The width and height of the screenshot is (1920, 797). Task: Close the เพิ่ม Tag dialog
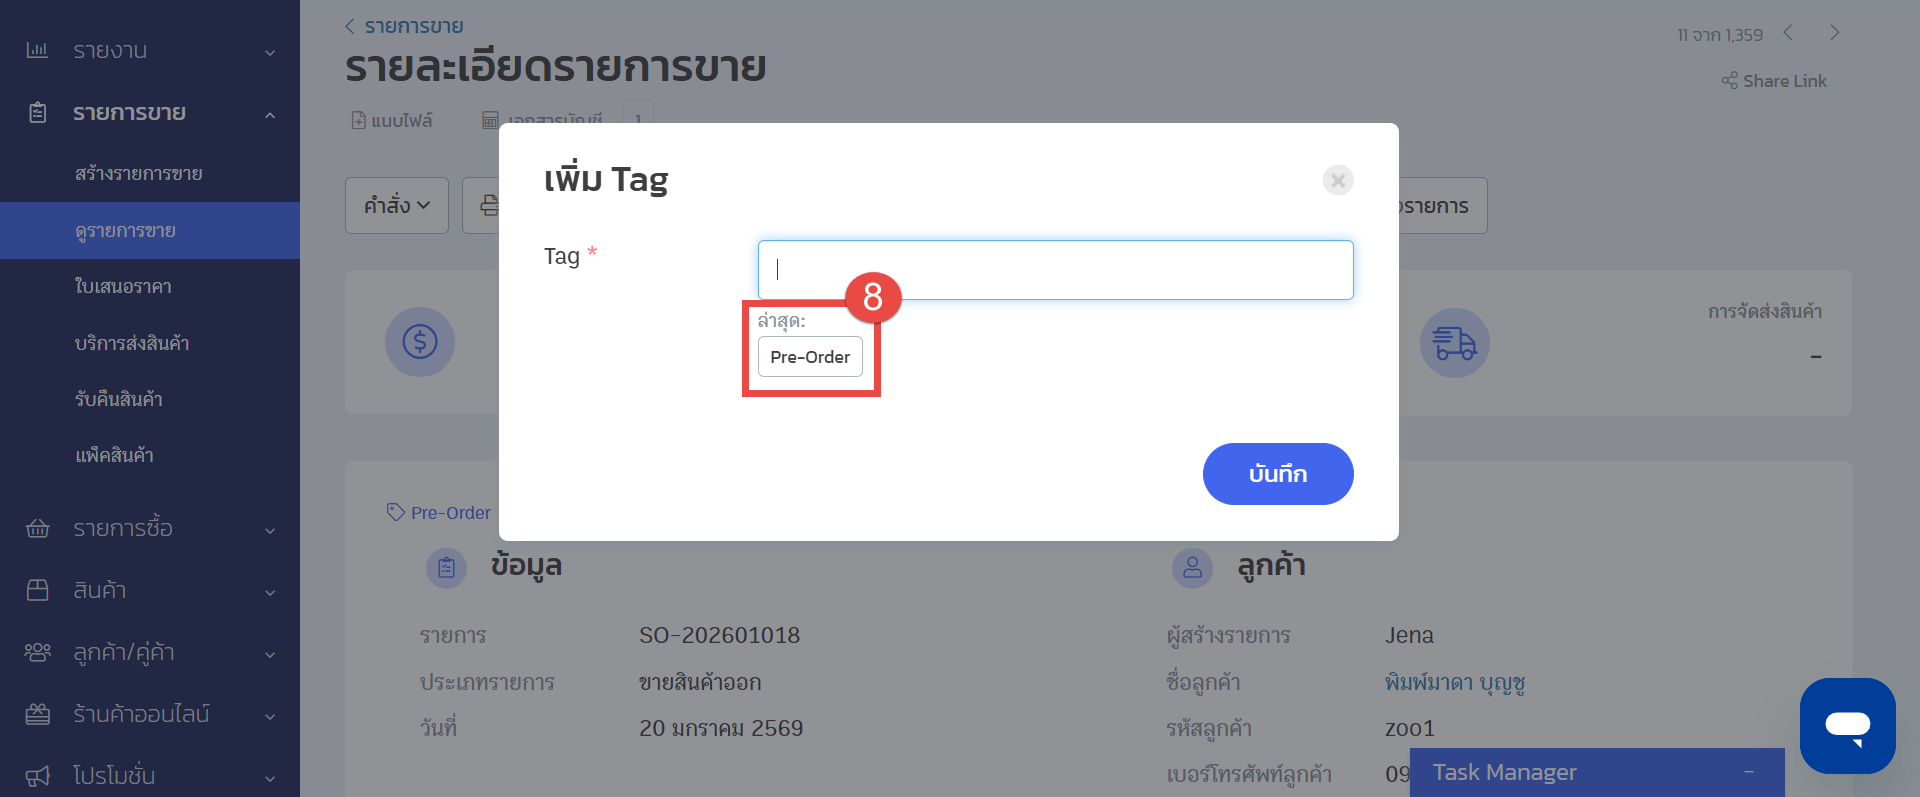coord(1337,180)
